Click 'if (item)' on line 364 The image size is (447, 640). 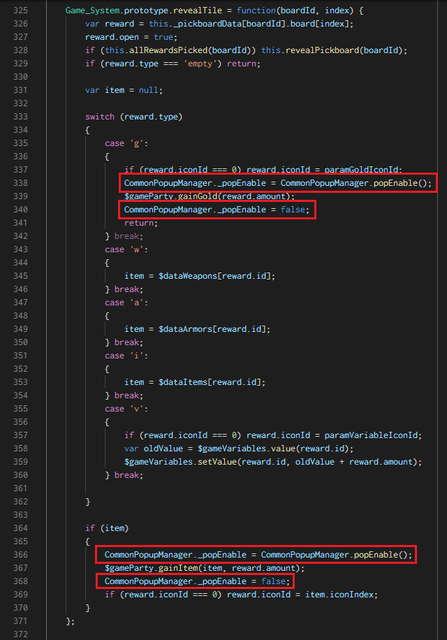tap(107, 528)
